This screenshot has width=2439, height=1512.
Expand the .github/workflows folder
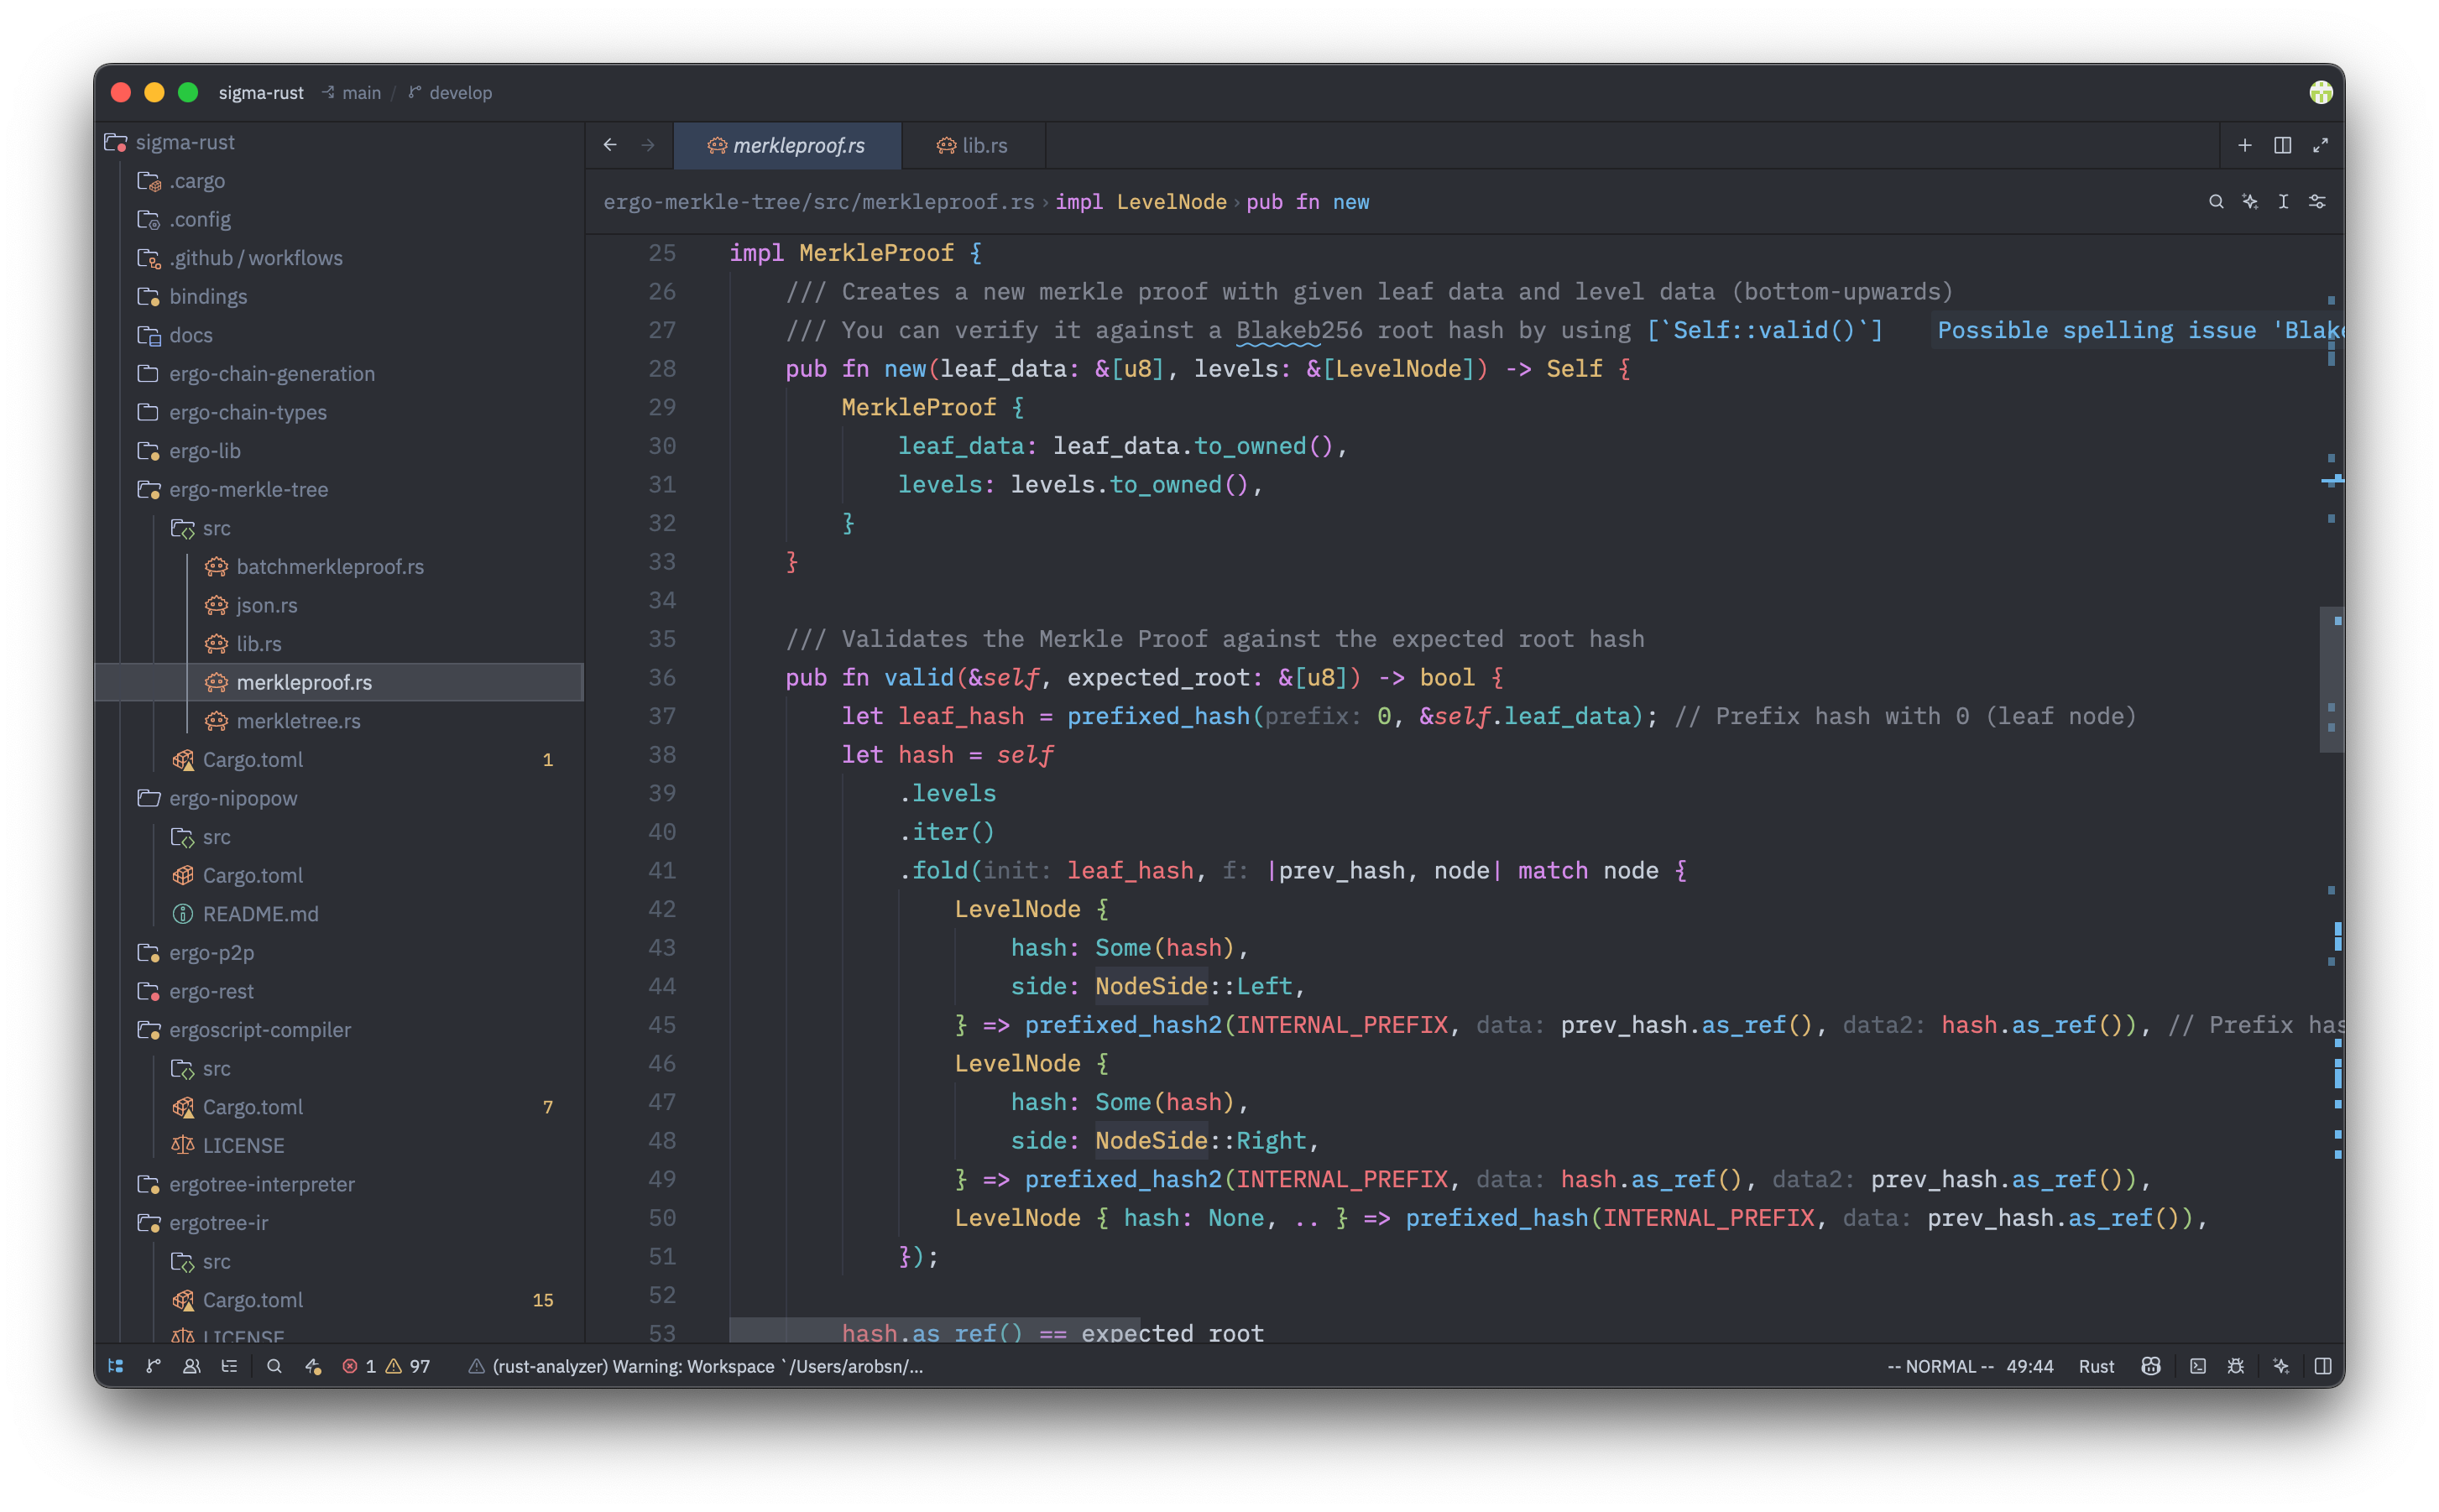(x=340, y=258)
